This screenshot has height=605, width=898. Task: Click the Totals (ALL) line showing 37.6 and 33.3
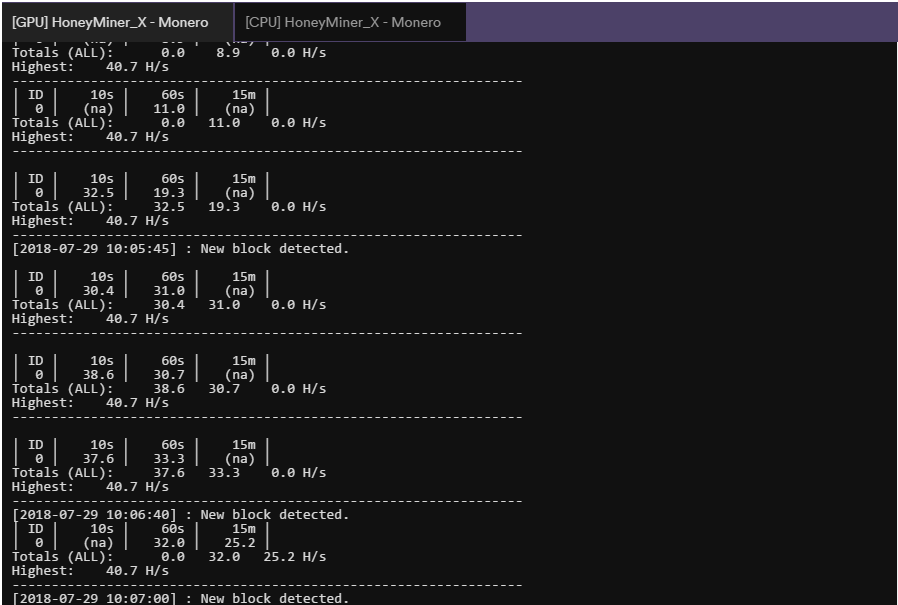(x=169, y=473)
